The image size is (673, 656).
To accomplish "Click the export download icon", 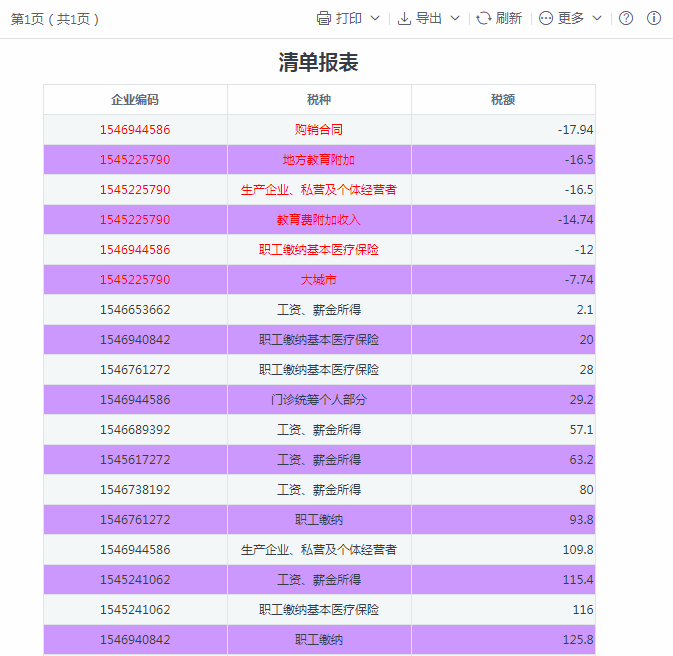I will (404, 18).
